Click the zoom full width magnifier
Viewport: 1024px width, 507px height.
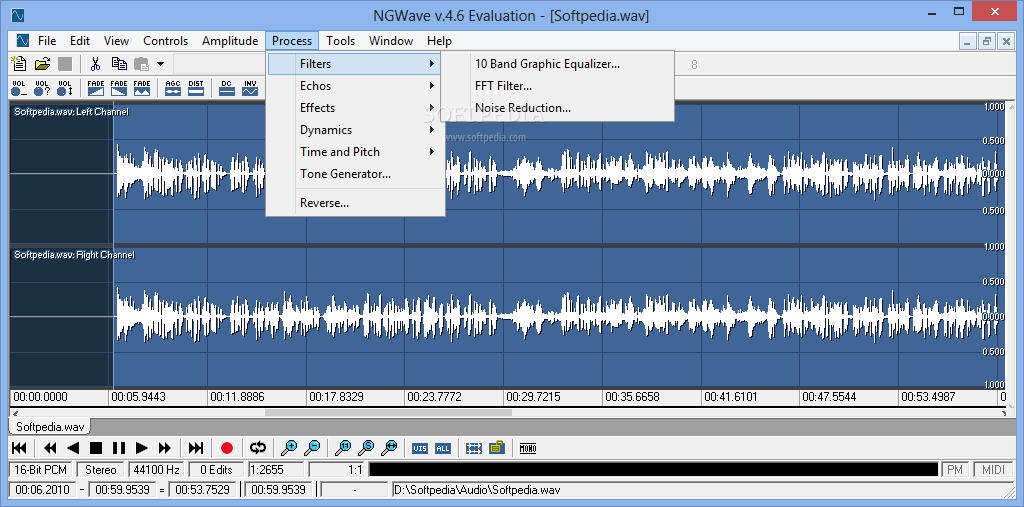tap(389, 448)
